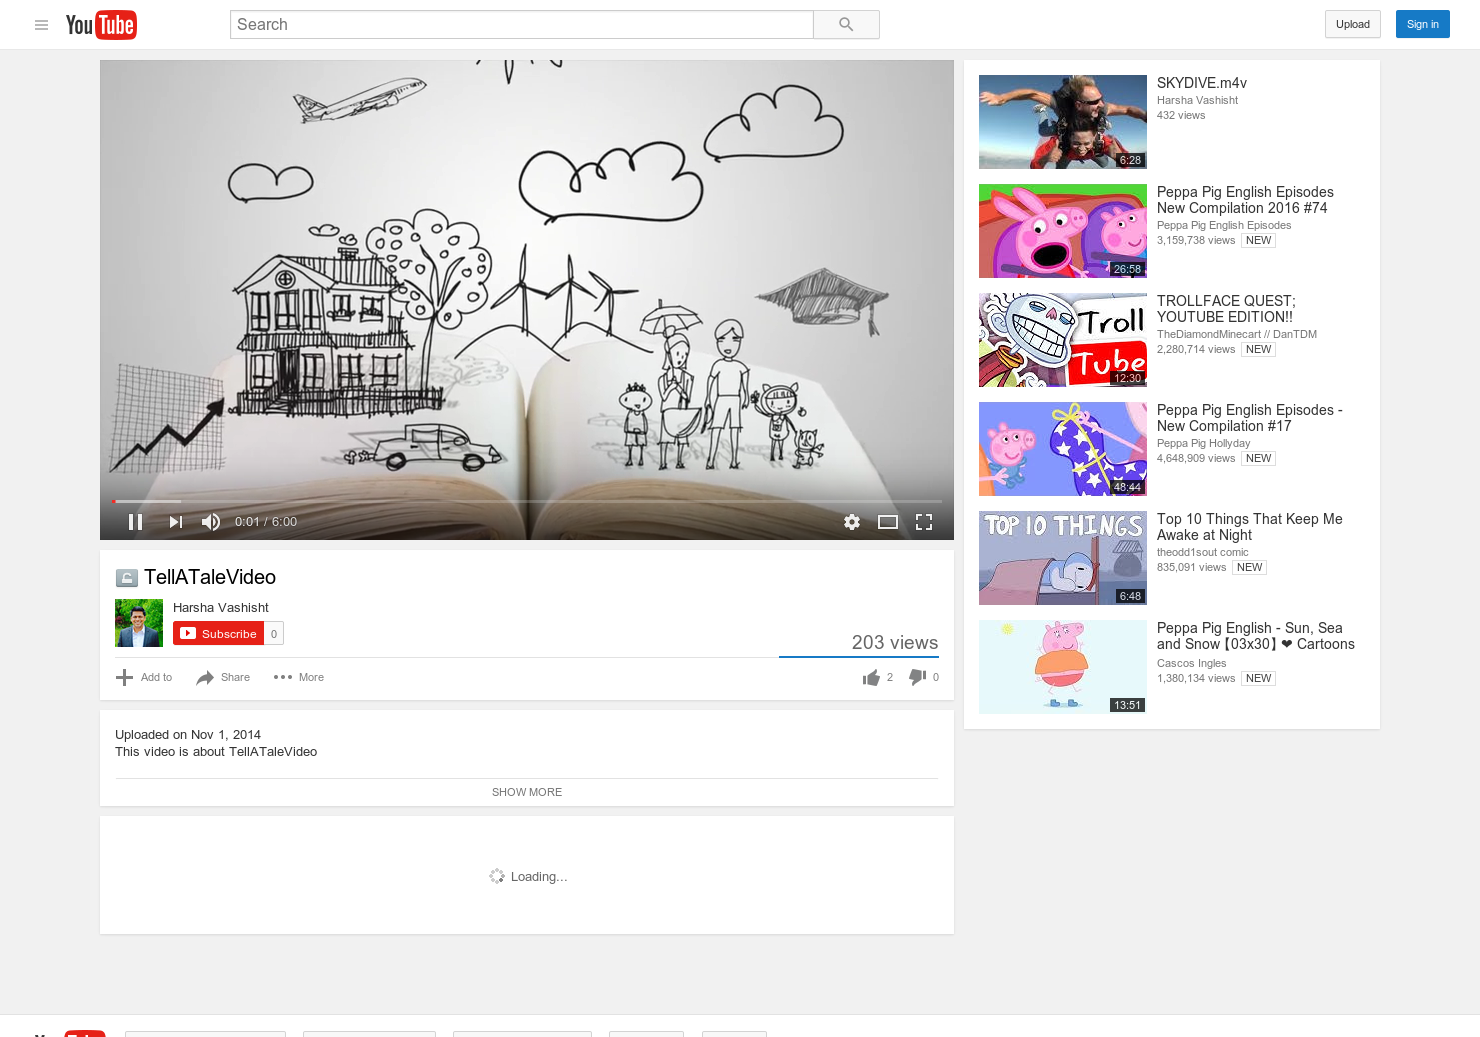1480x1037 pixels.
Task: Open Top 10 Things thumbnail
Action: coord(1063,558)
